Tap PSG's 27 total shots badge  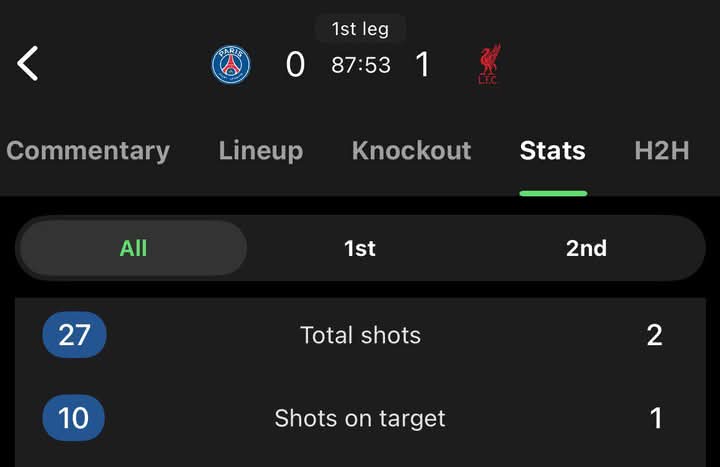74,335
